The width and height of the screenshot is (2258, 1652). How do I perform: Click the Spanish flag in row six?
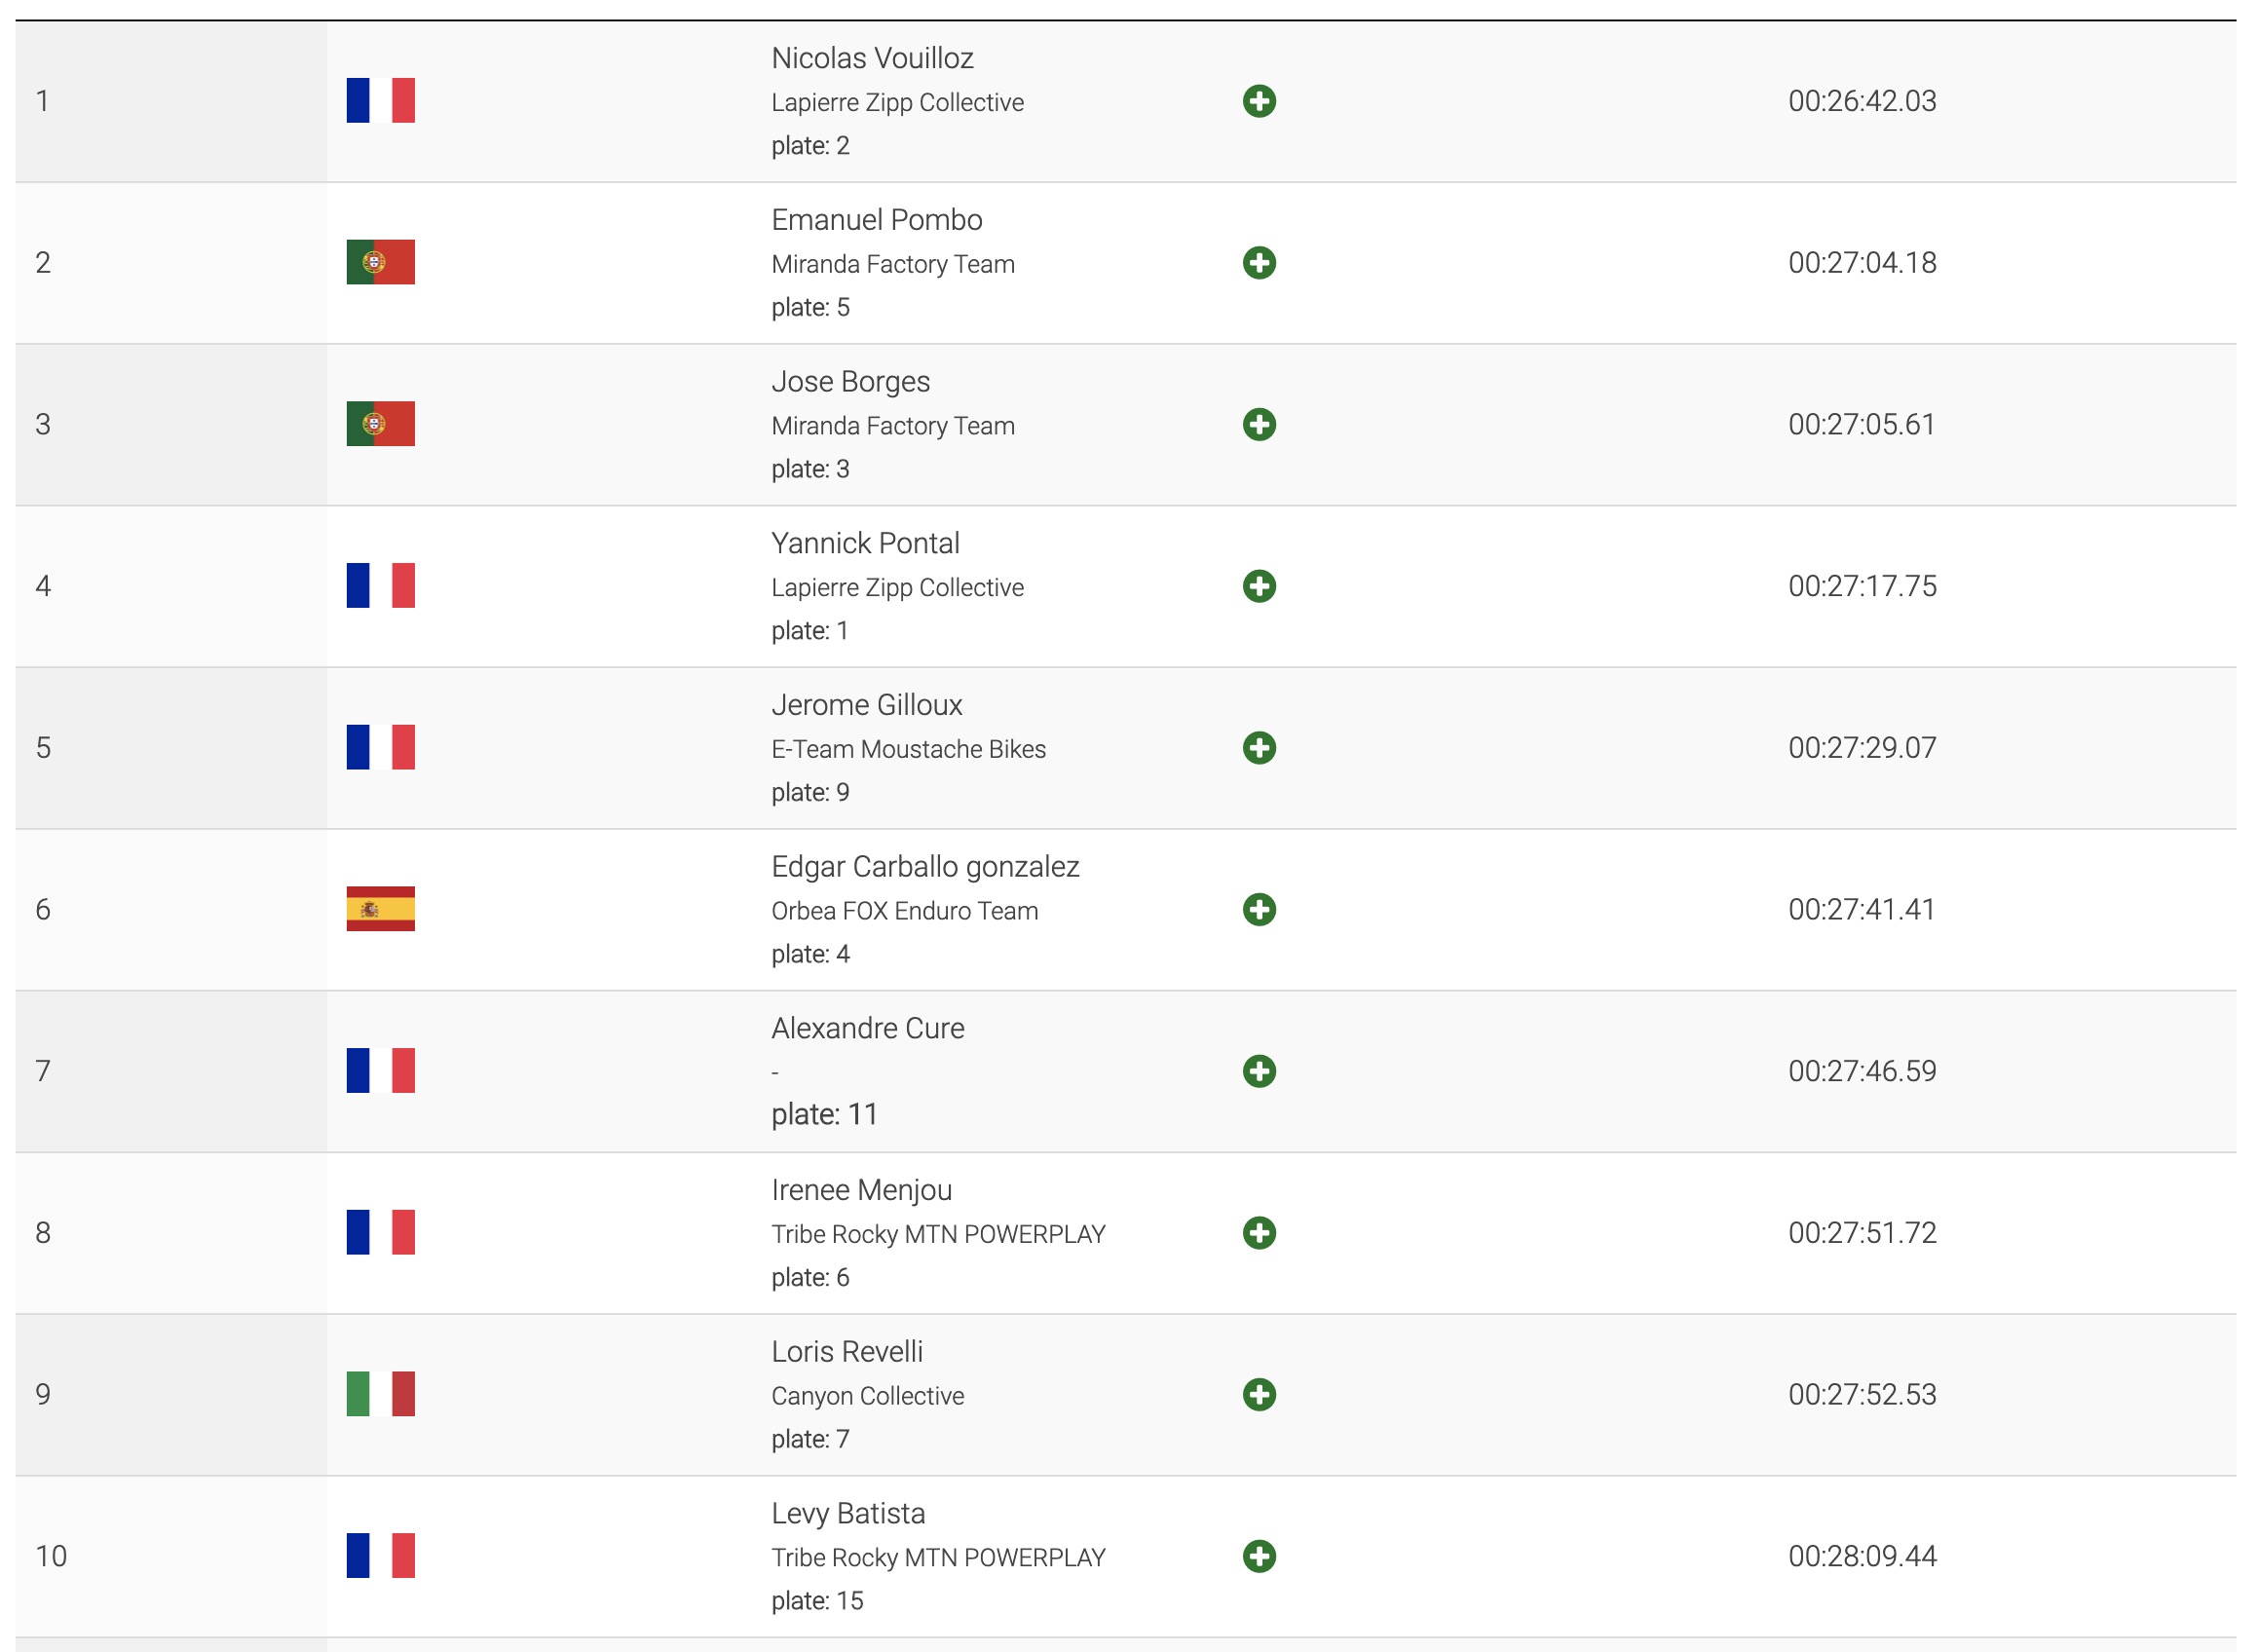[380, 909]
